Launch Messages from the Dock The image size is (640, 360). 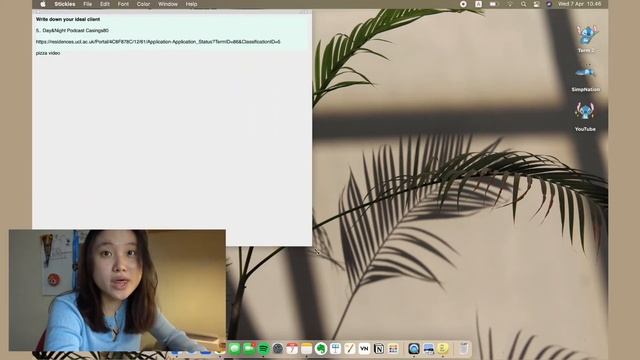click(x=235, y=349)
